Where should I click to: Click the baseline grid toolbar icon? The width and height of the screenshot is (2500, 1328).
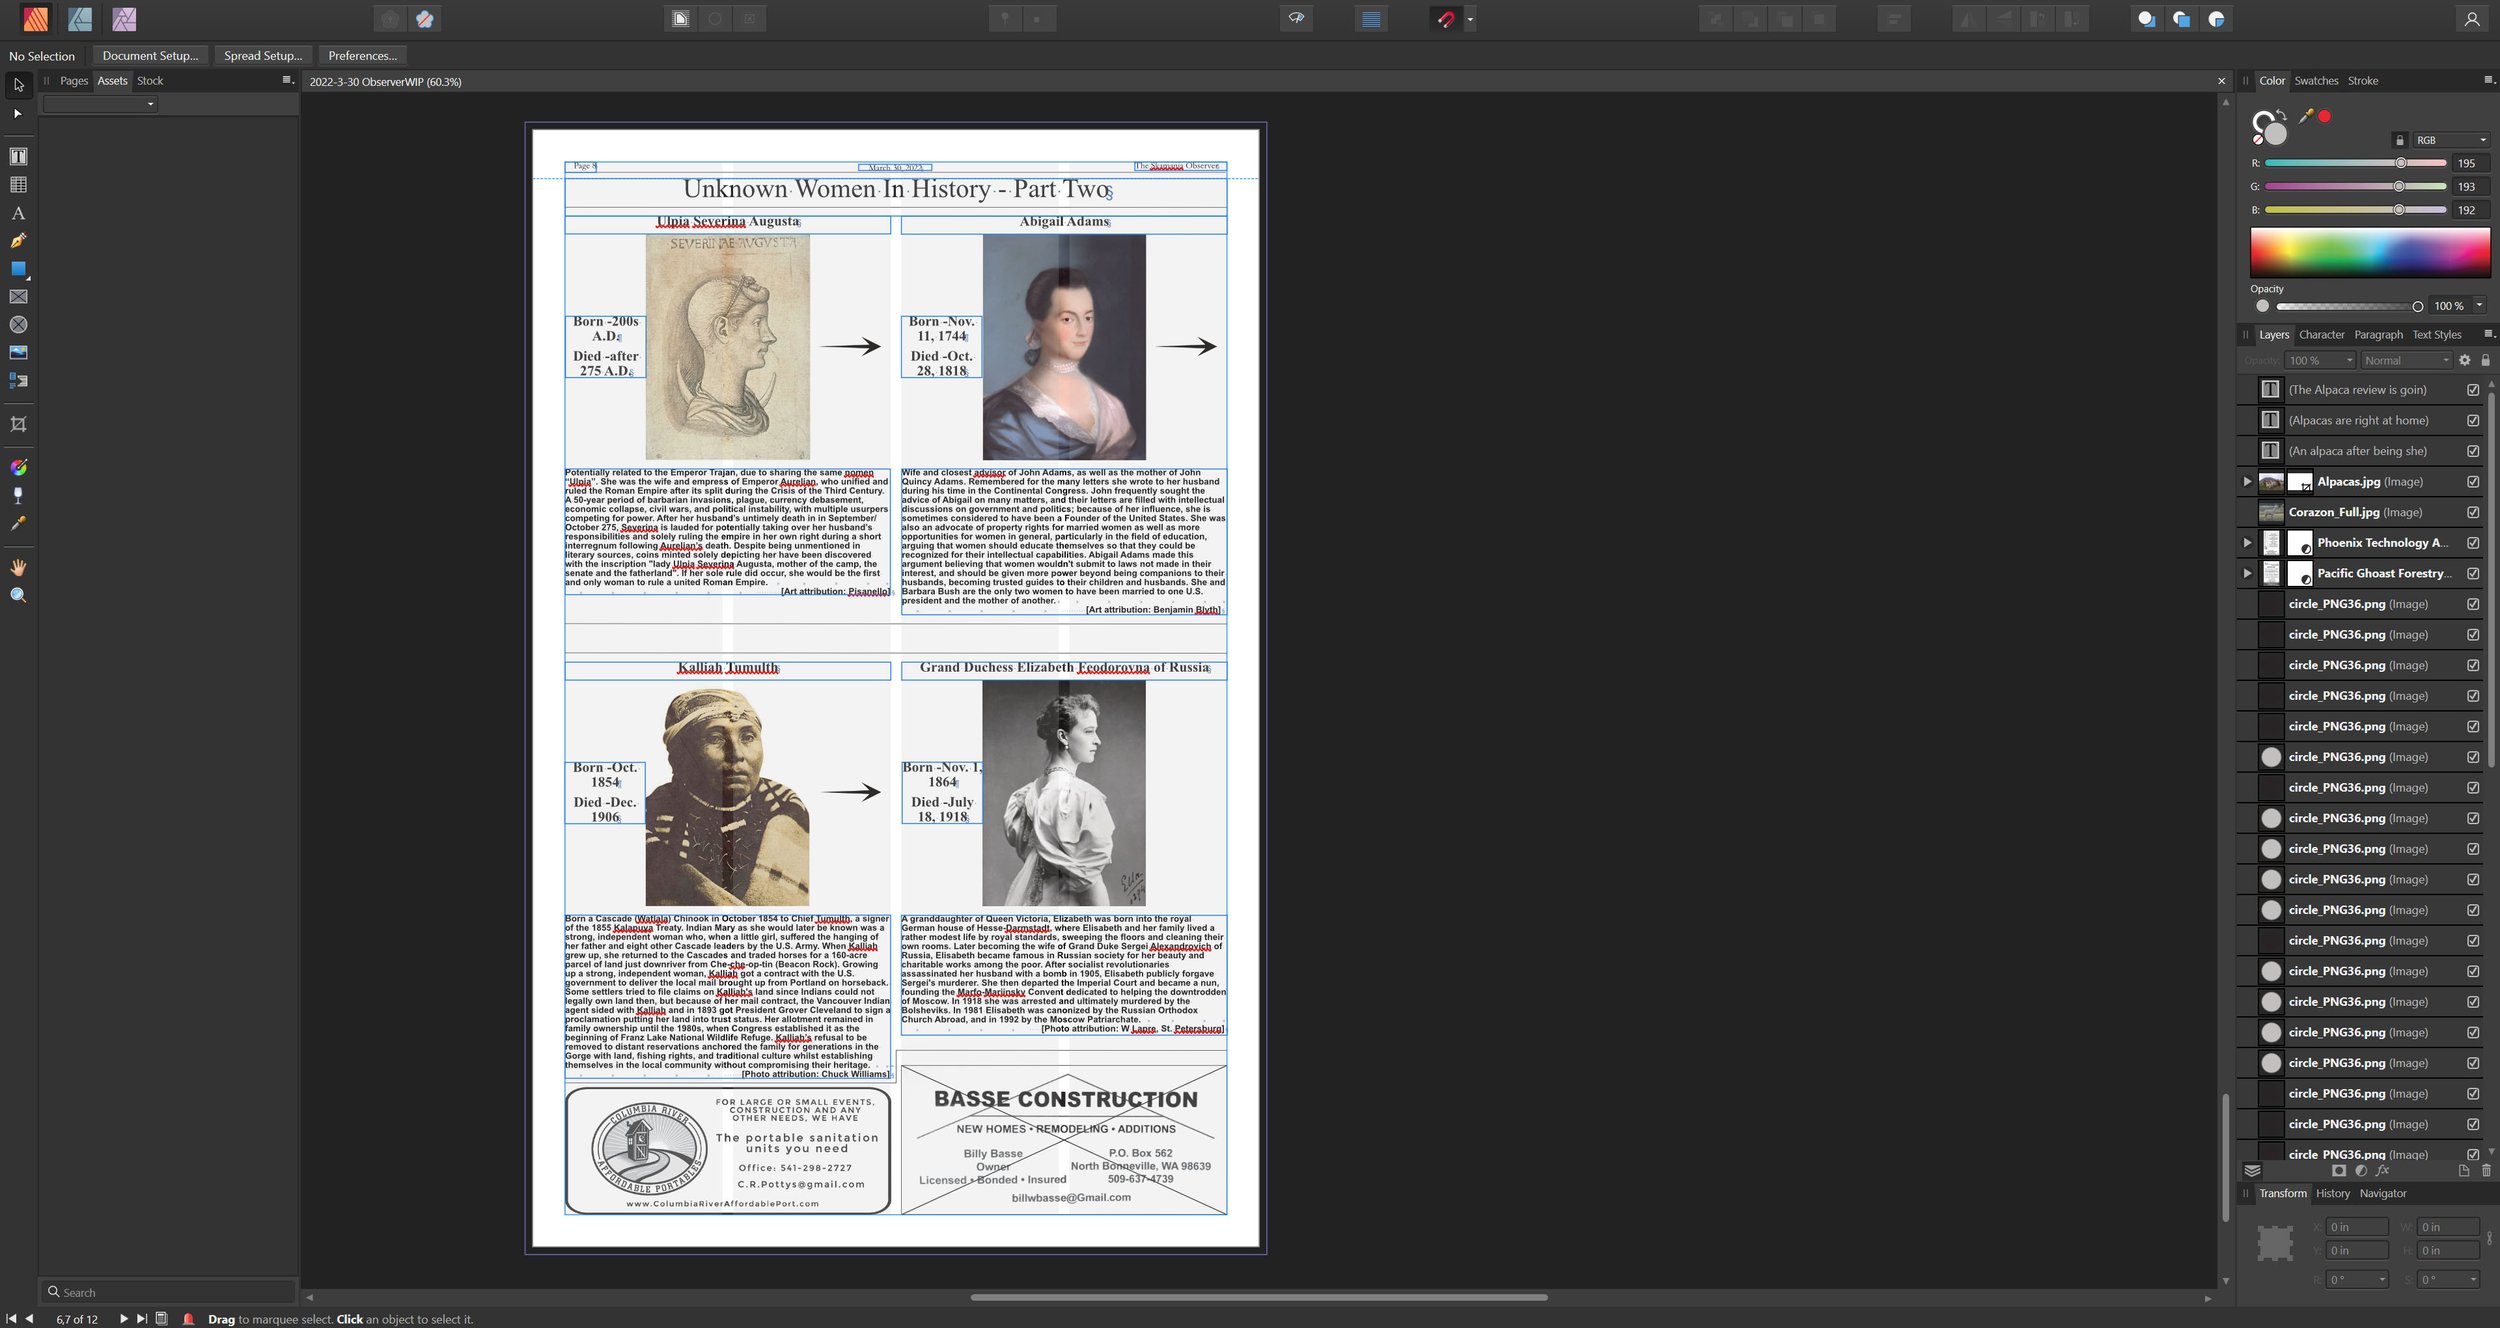(1371, 19)
